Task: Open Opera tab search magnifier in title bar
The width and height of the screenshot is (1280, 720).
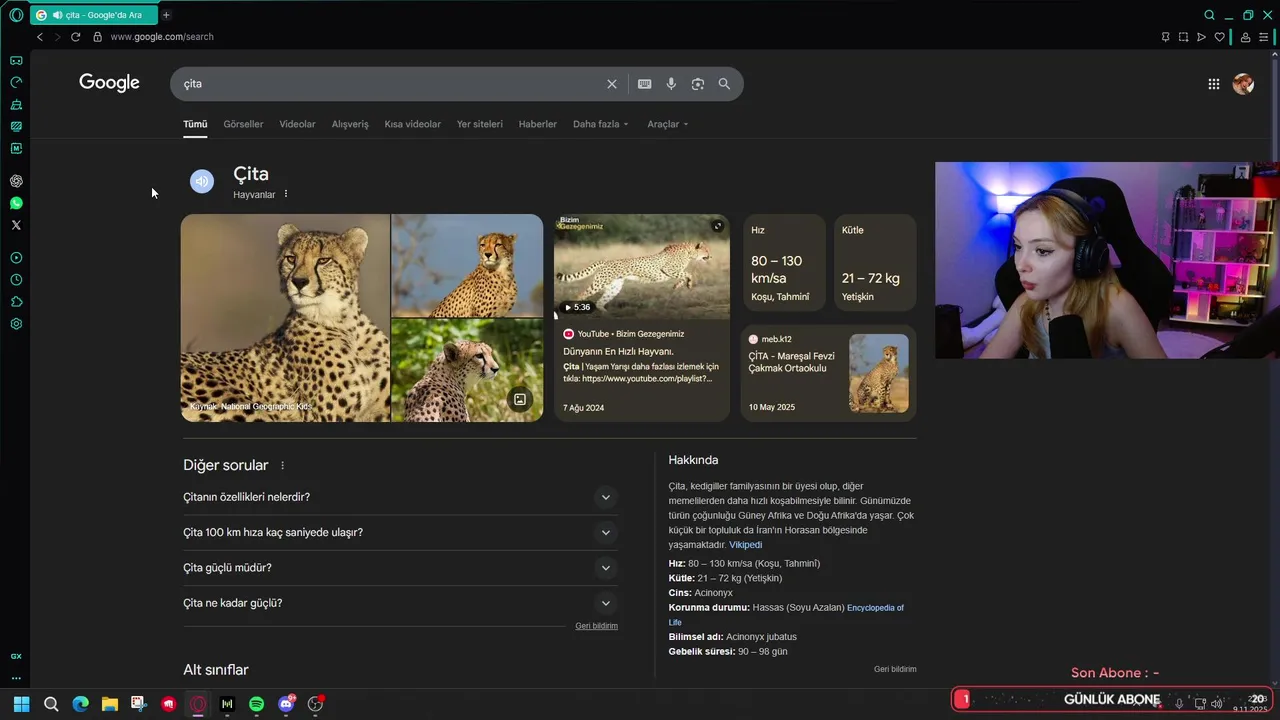Action: (1209, 15)
